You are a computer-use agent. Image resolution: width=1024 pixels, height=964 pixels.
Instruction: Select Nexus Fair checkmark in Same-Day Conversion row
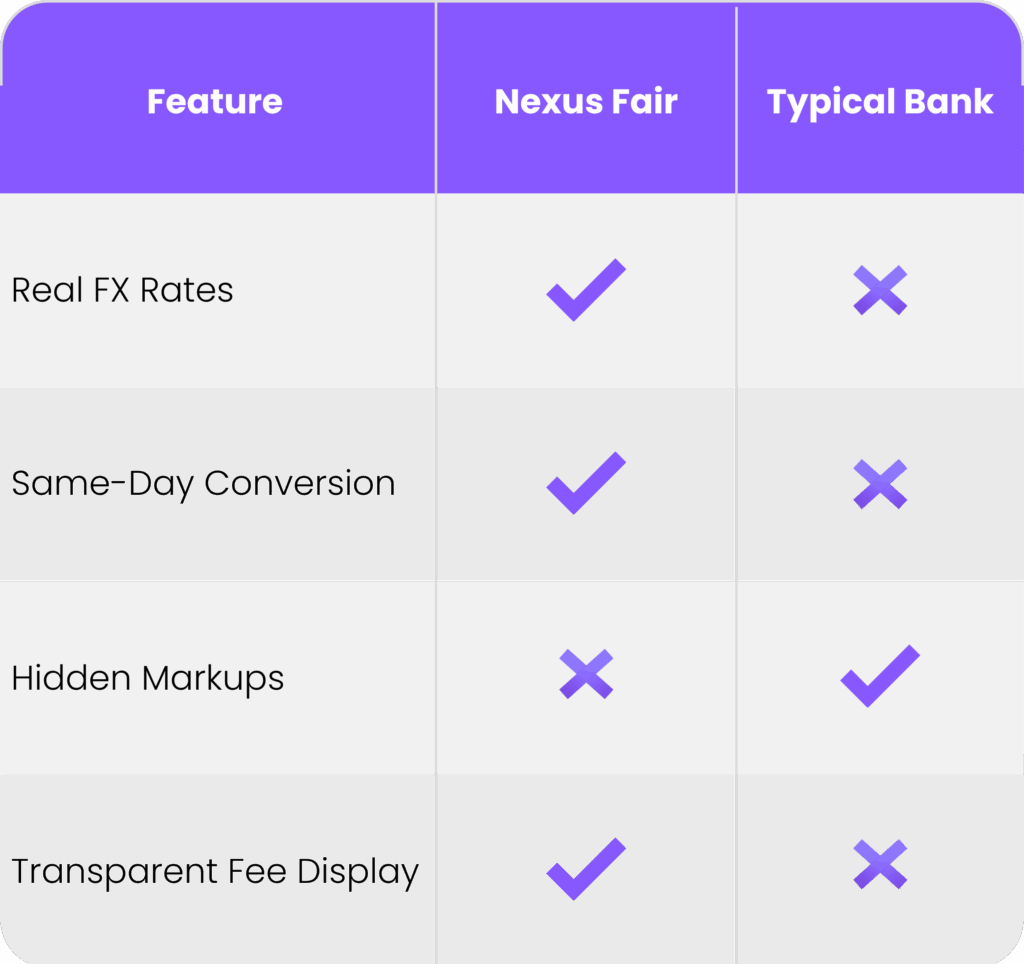[586, 483]
